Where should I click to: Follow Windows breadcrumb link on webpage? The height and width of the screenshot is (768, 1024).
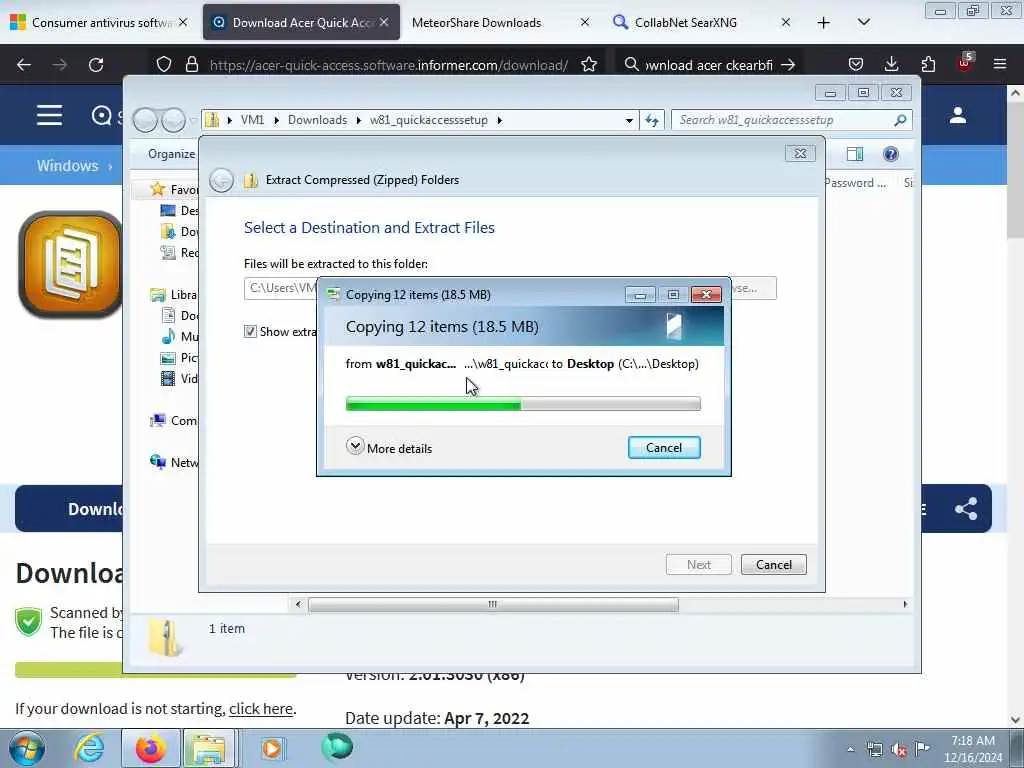[67, 166]
